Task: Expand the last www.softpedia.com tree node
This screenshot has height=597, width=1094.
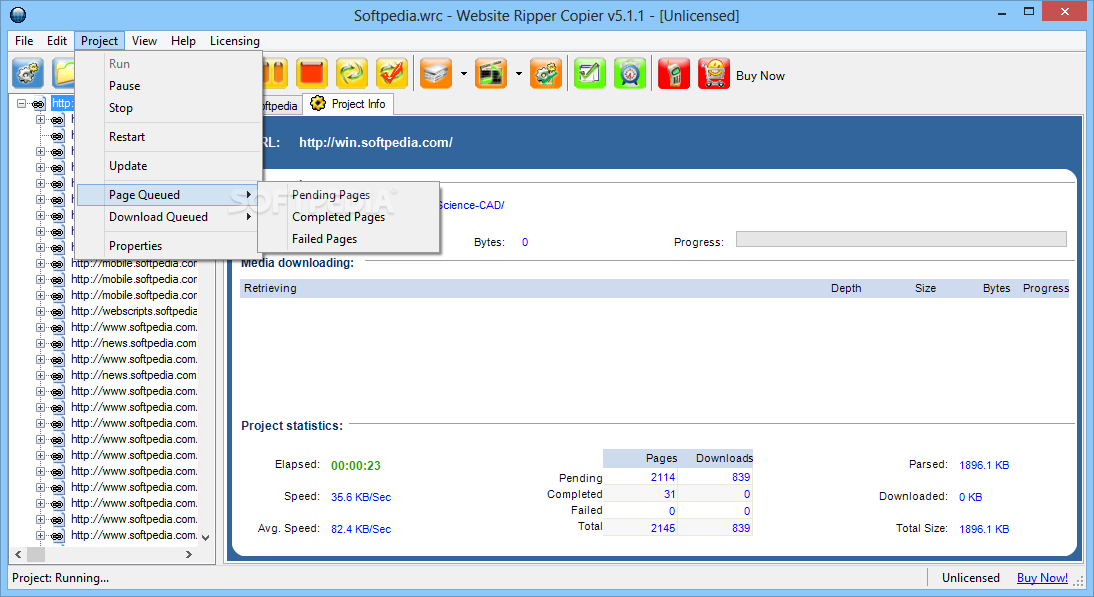Action: (40, 536)
